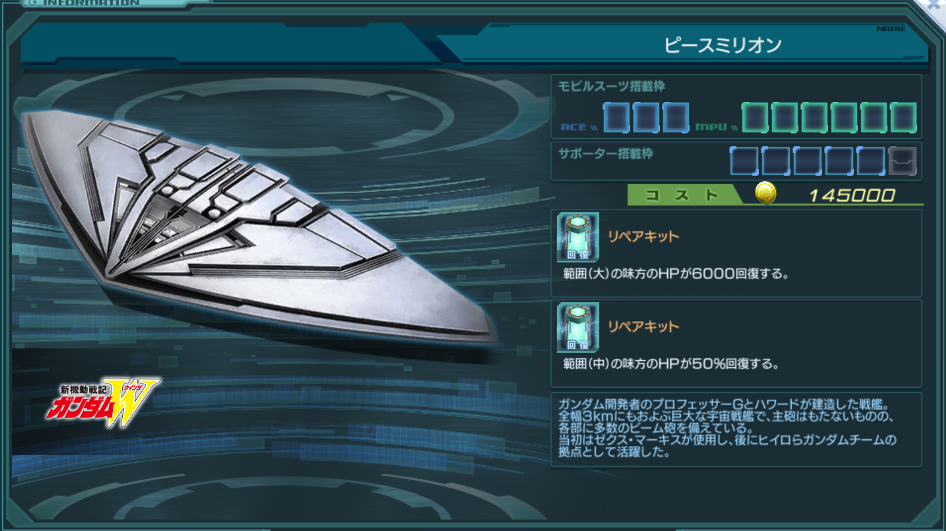Click the 145000 cost value
Screen dimensions: 946x531
(851, 196)
